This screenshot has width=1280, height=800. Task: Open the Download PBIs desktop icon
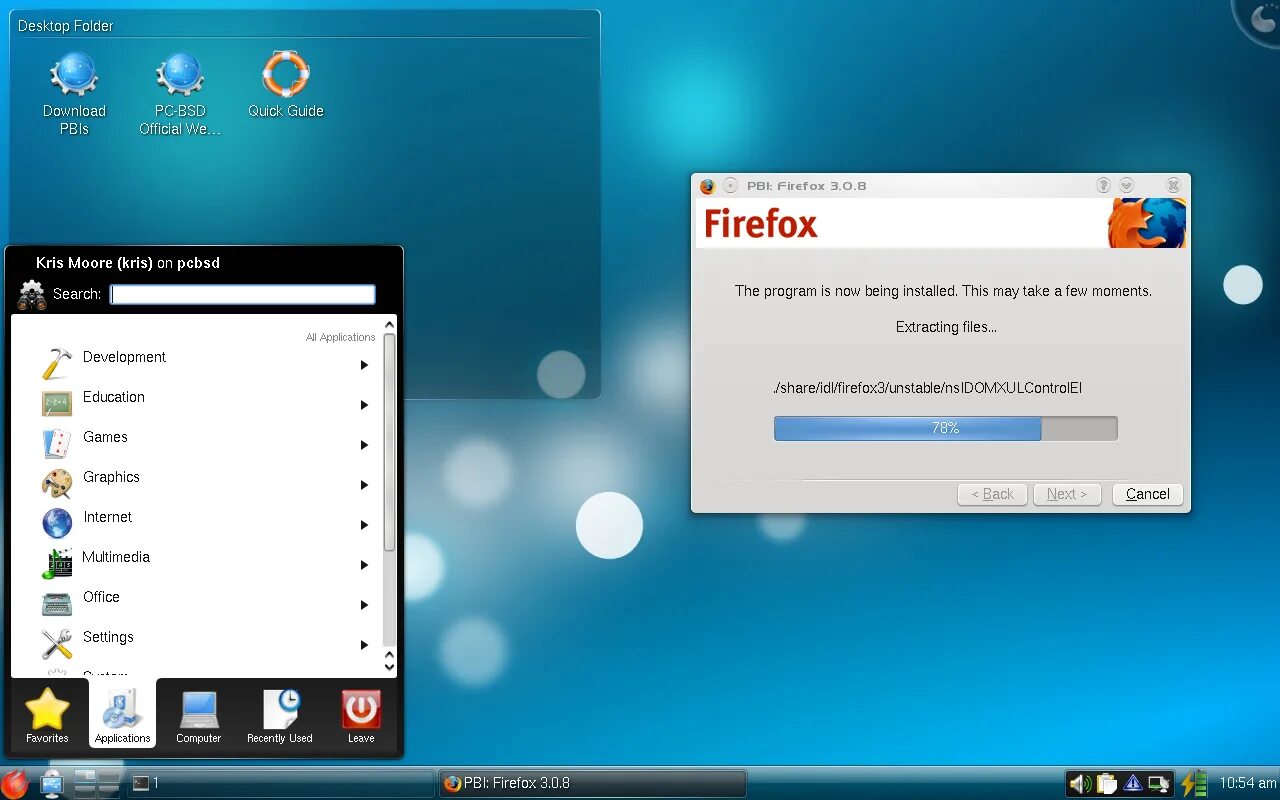(74, 93)
